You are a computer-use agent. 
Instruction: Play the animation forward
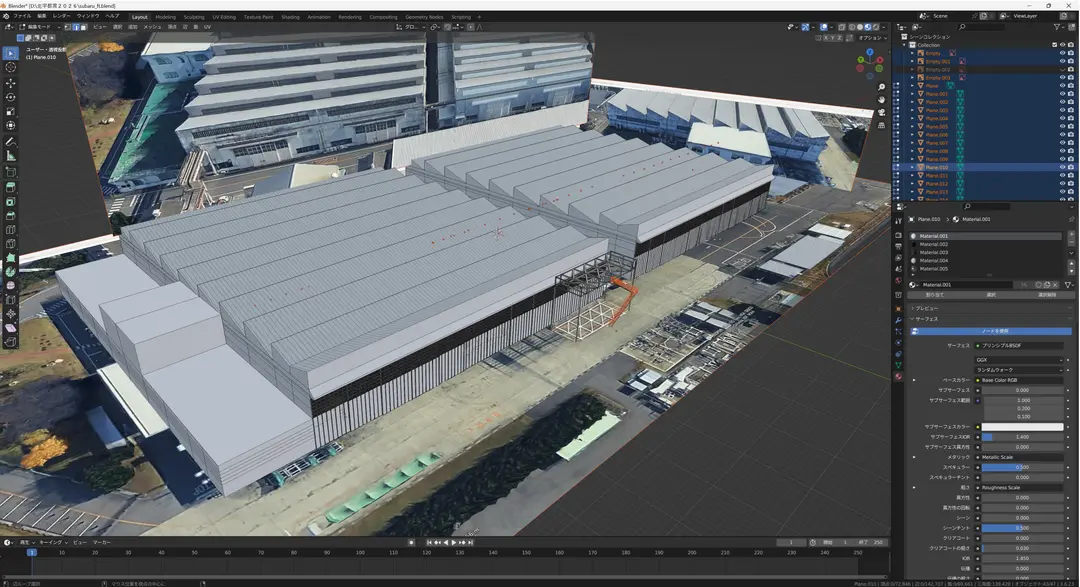point(454,542)
